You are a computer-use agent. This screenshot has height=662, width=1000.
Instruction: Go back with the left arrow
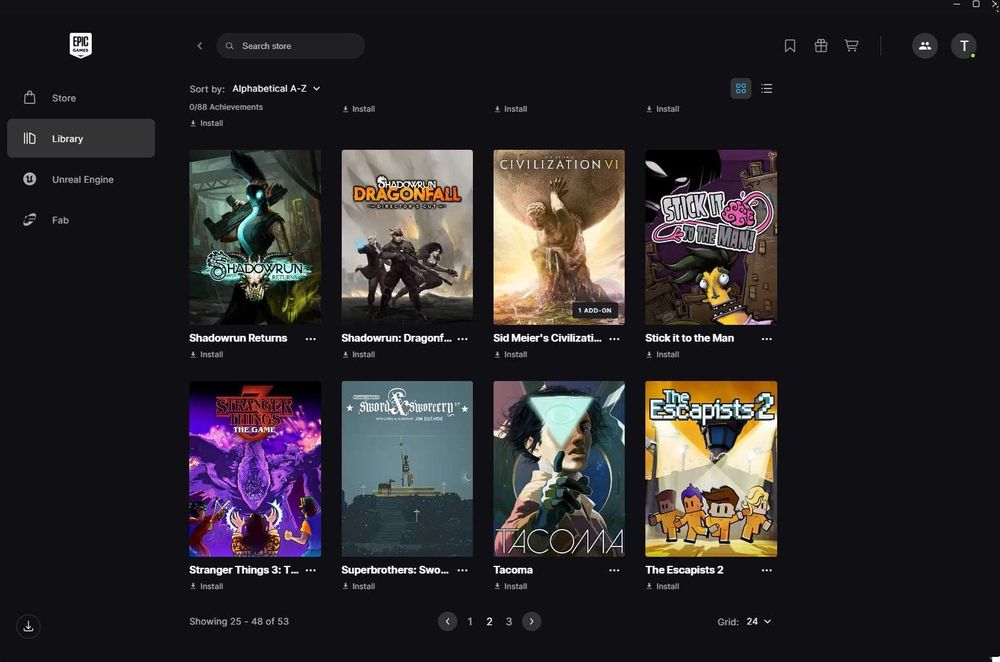(200, 46)
